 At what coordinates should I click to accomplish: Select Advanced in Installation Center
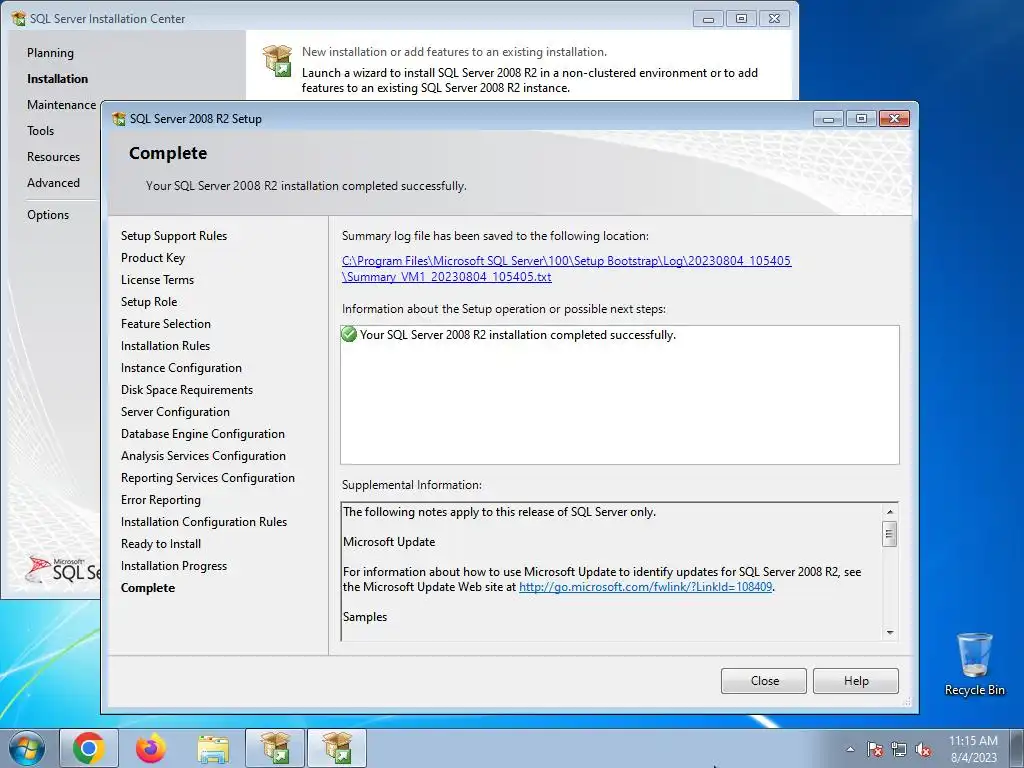point(54,183)
